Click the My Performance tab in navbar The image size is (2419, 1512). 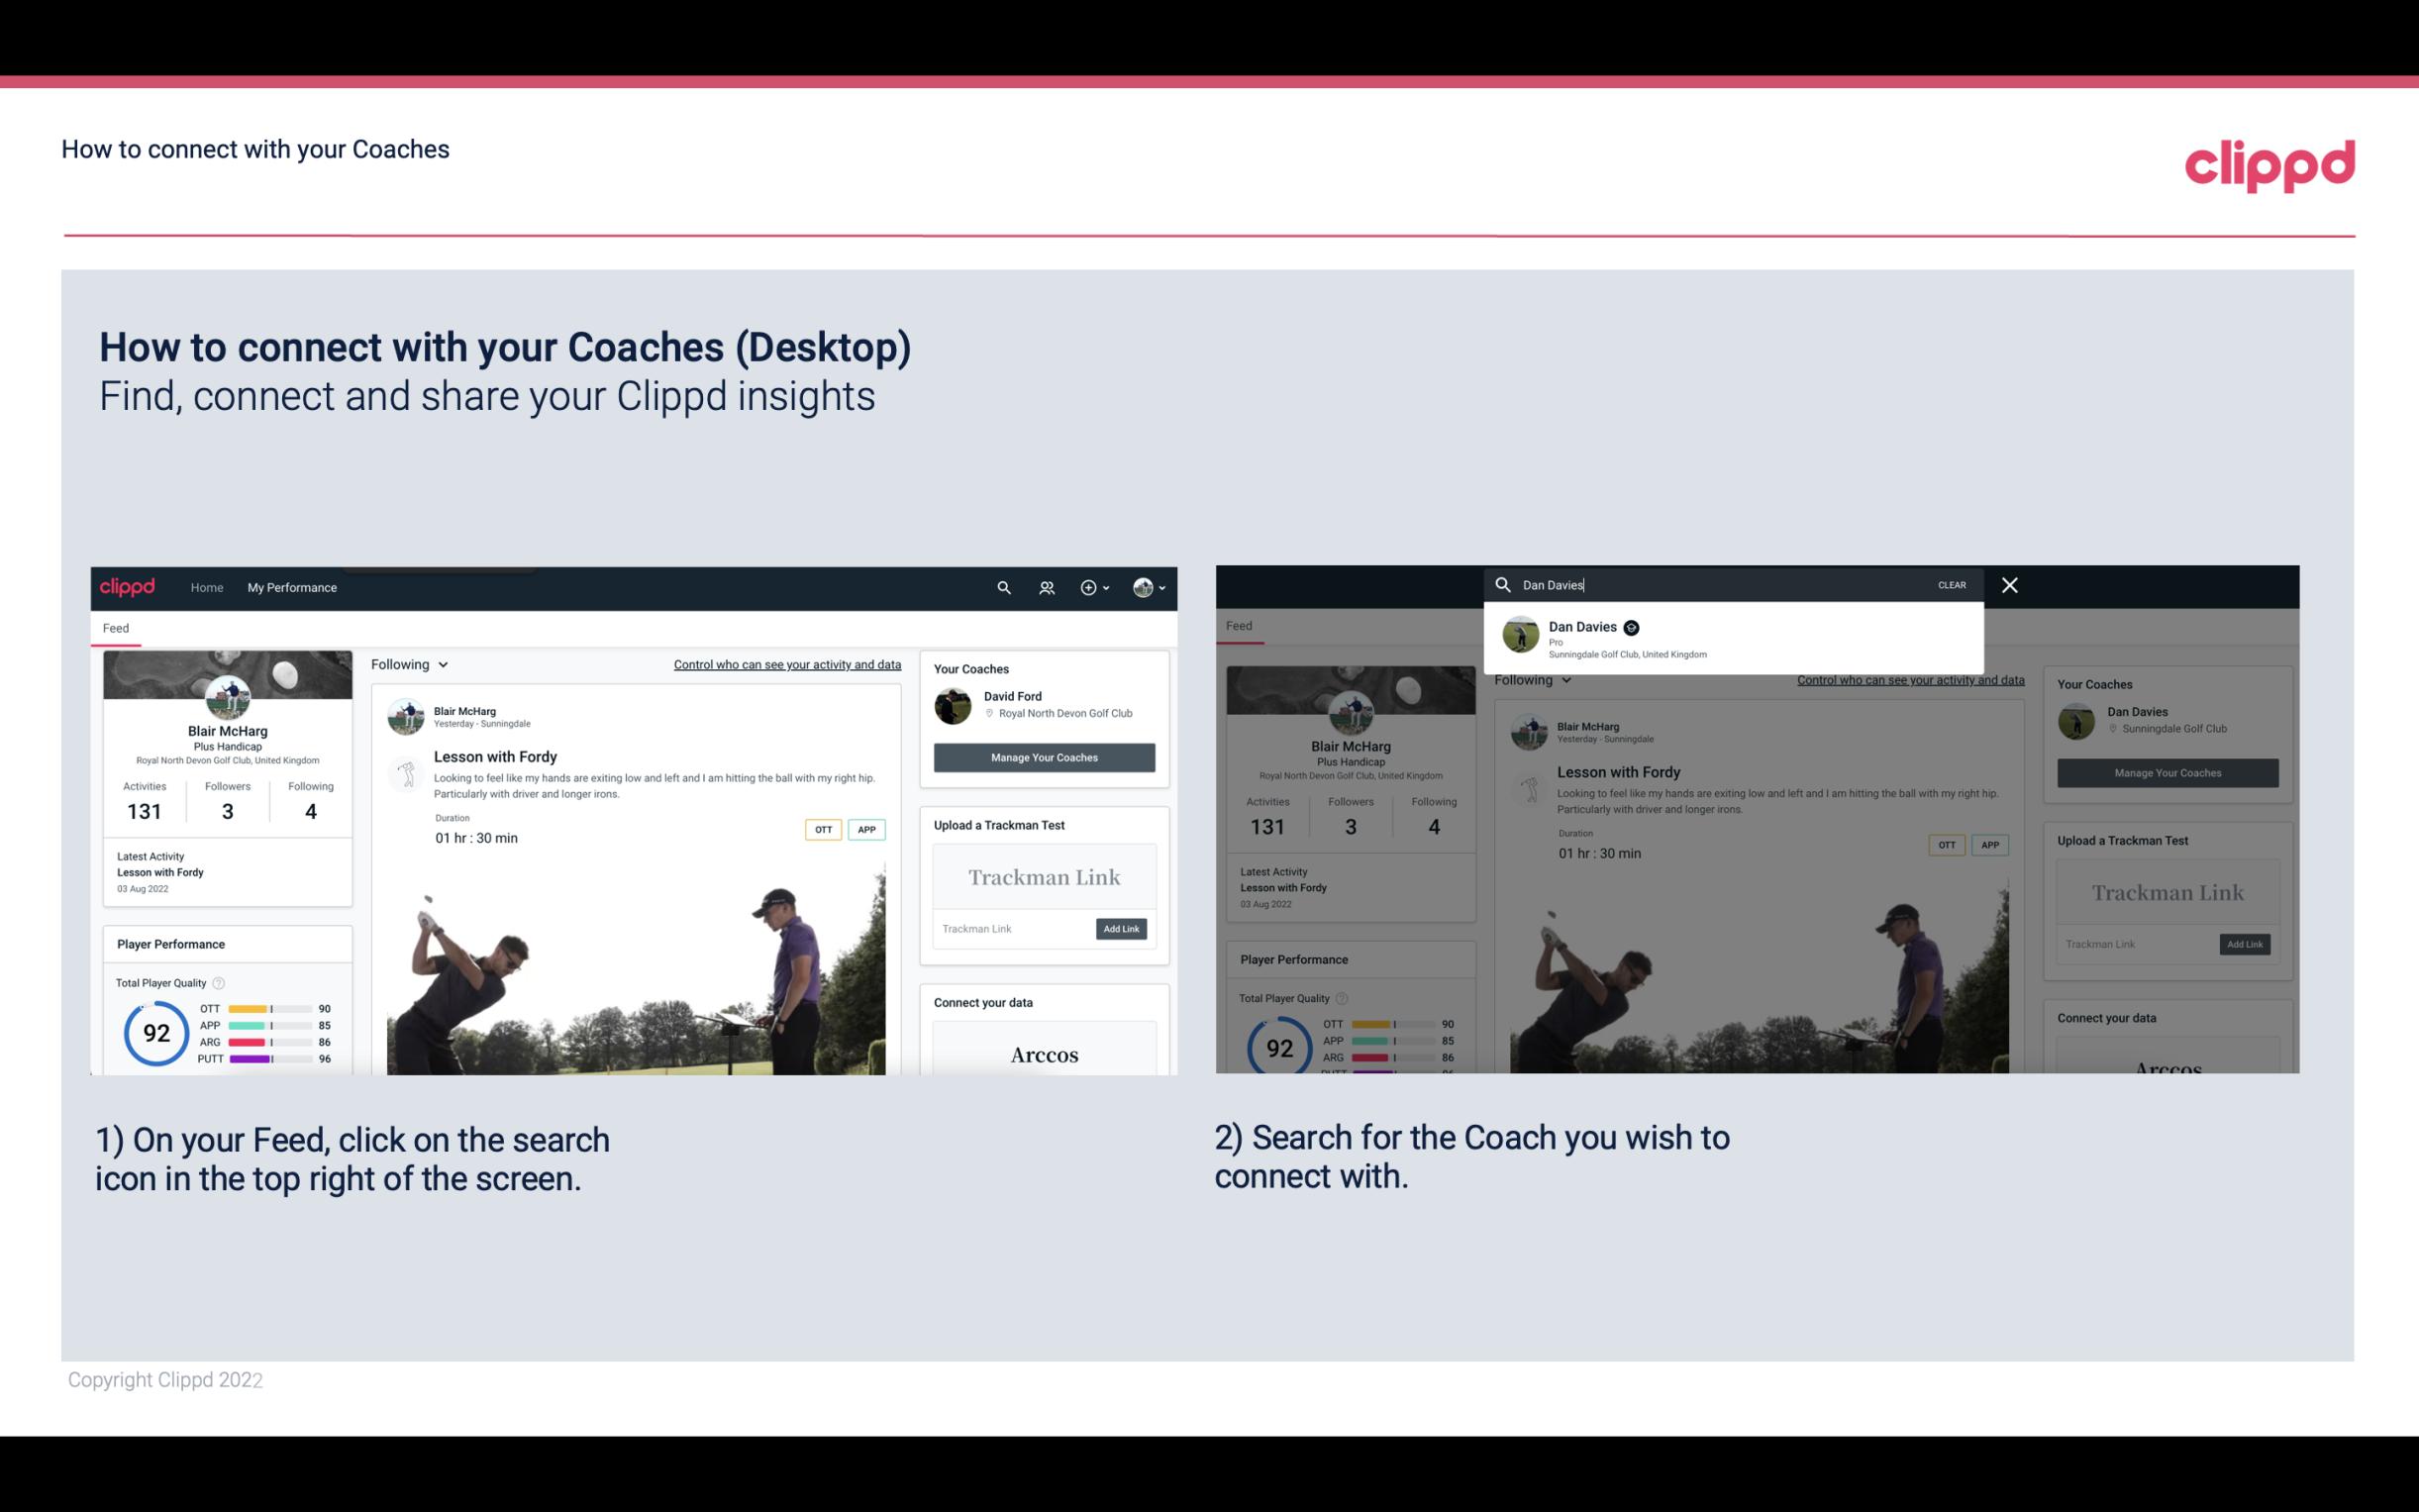coord(292,587)
